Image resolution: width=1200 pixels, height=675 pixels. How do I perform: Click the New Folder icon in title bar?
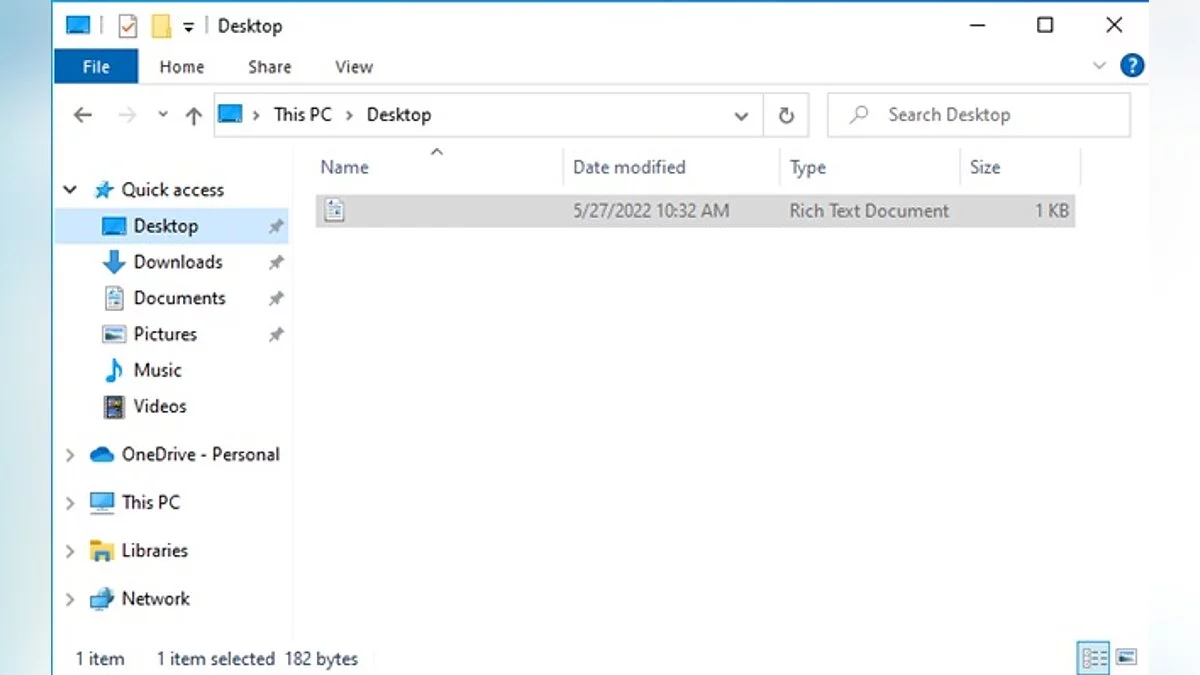tap(161, 26)
